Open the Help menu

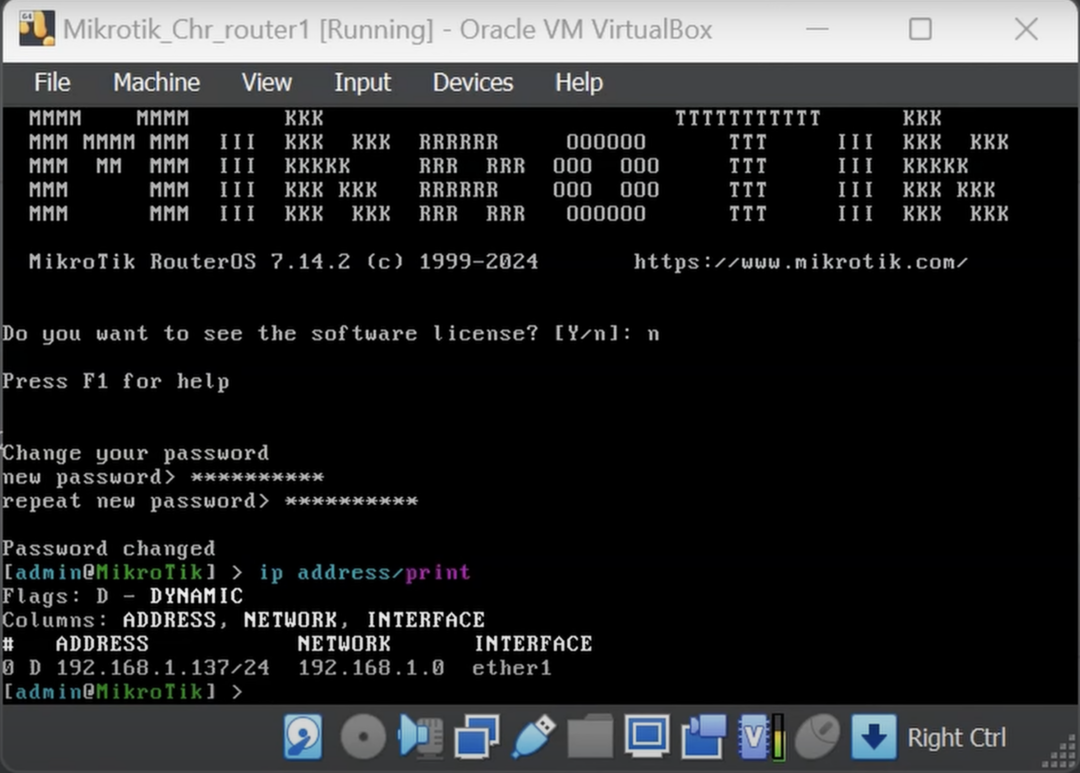(578, 83)
